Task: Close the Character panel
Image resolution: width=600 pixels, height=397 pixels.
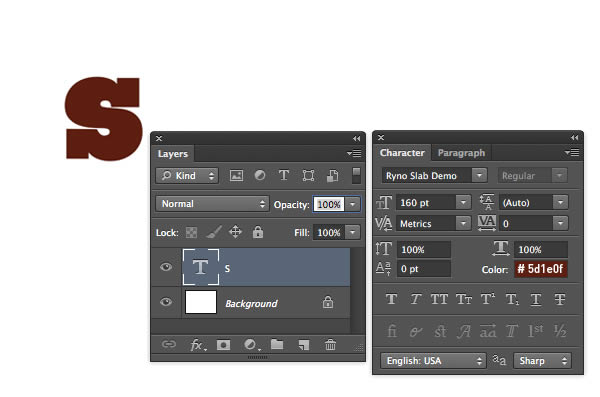Action: click(381, 137)
